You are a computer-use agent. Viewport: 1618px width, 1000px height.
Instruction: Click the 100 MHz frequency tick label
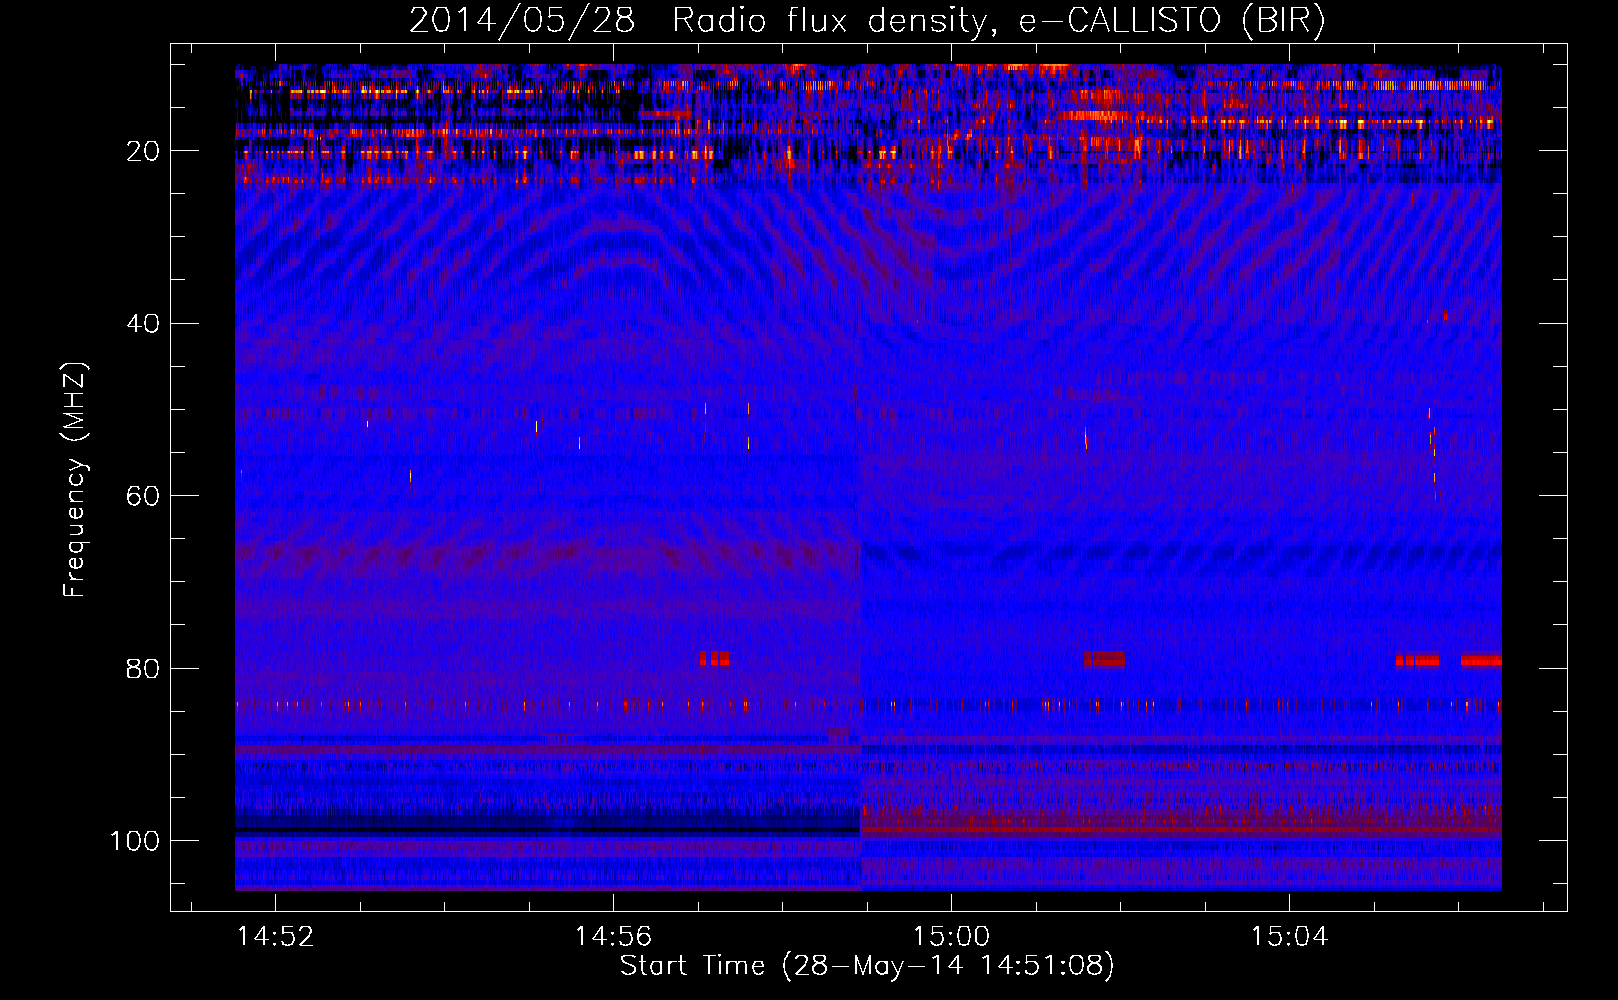(x=135, y=841)
